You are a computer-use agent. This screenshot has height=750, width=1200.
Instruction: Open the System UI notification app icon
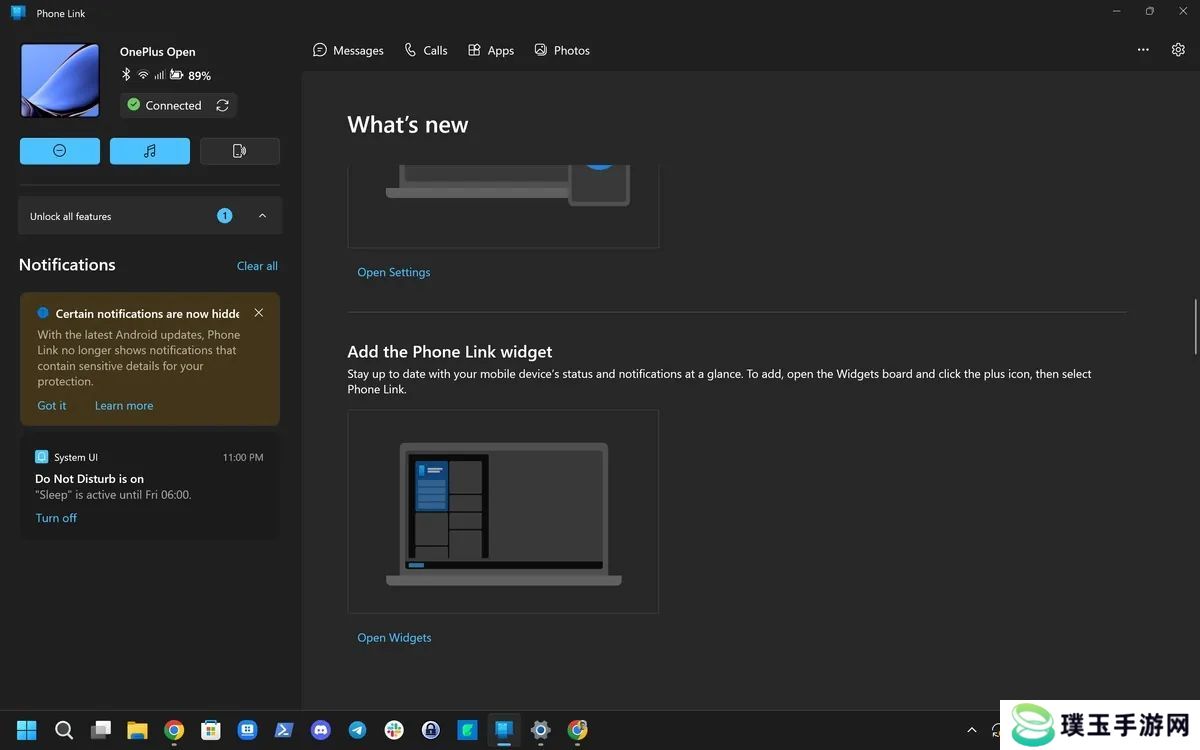pos(42,457)
